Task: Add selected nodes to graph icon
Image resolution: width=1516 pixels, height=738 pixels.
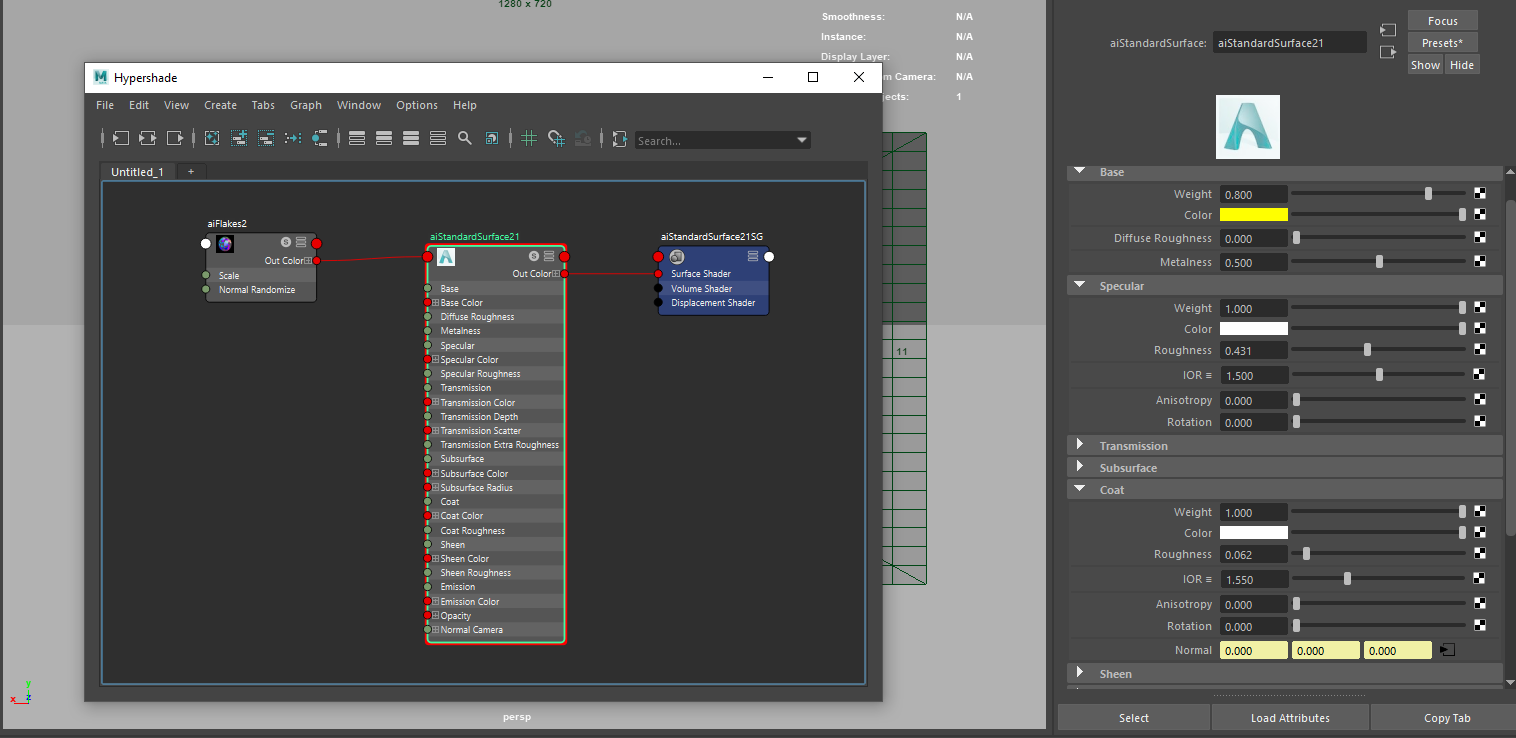Action: (239, 138)
